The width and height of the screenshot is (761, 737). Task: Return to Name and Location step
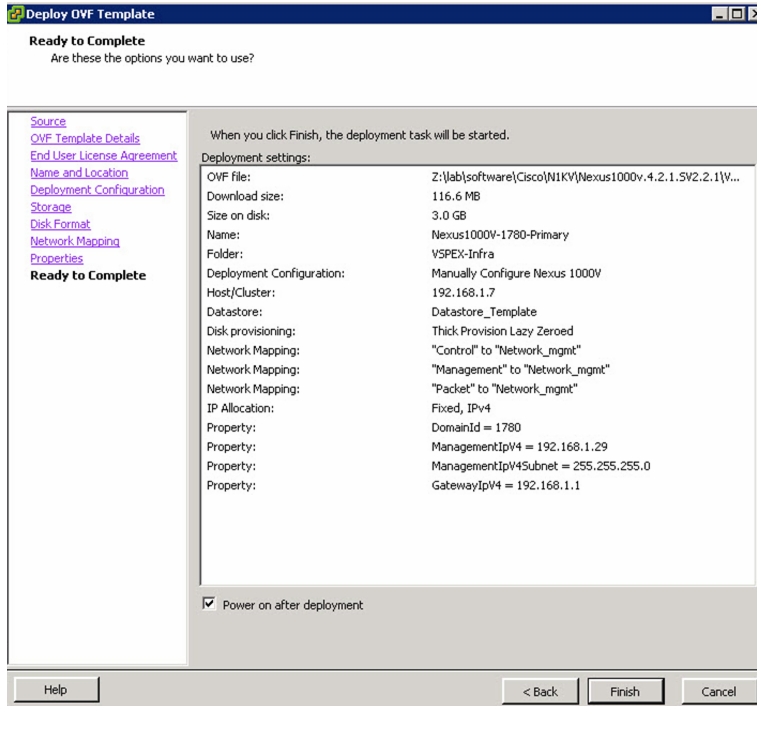click(x=79, y=173)
